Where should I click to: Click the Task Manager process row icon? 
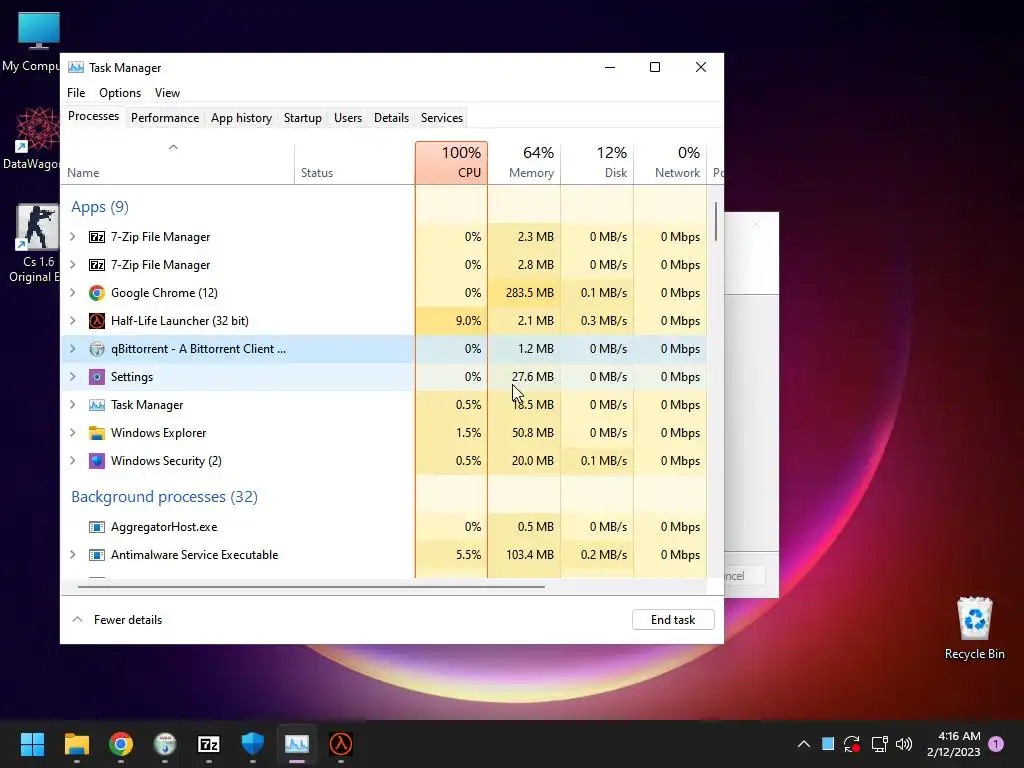point(97,406)
